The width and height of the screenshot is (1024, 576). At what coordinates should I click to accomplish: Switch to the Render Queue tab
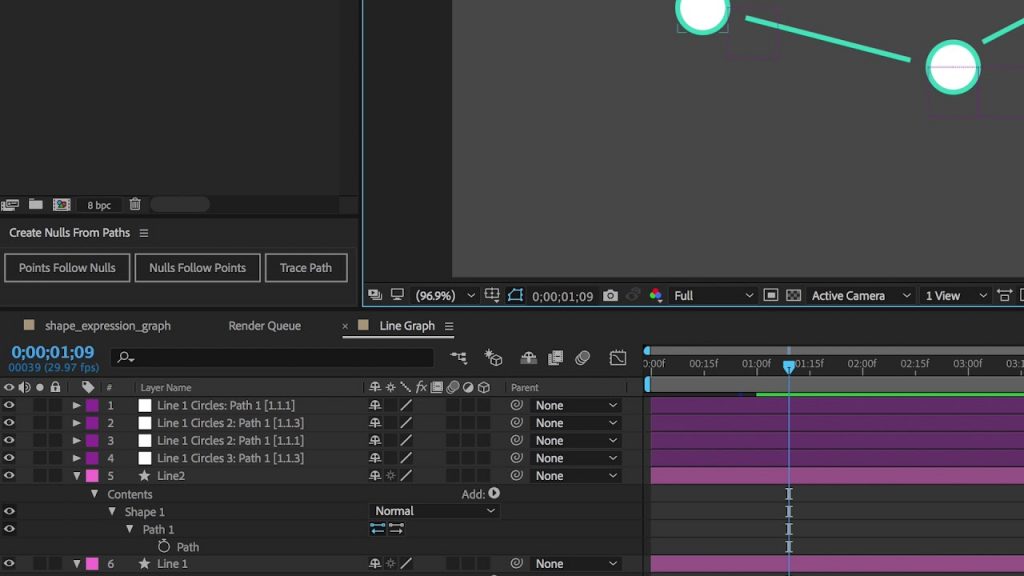coord(264,325)
